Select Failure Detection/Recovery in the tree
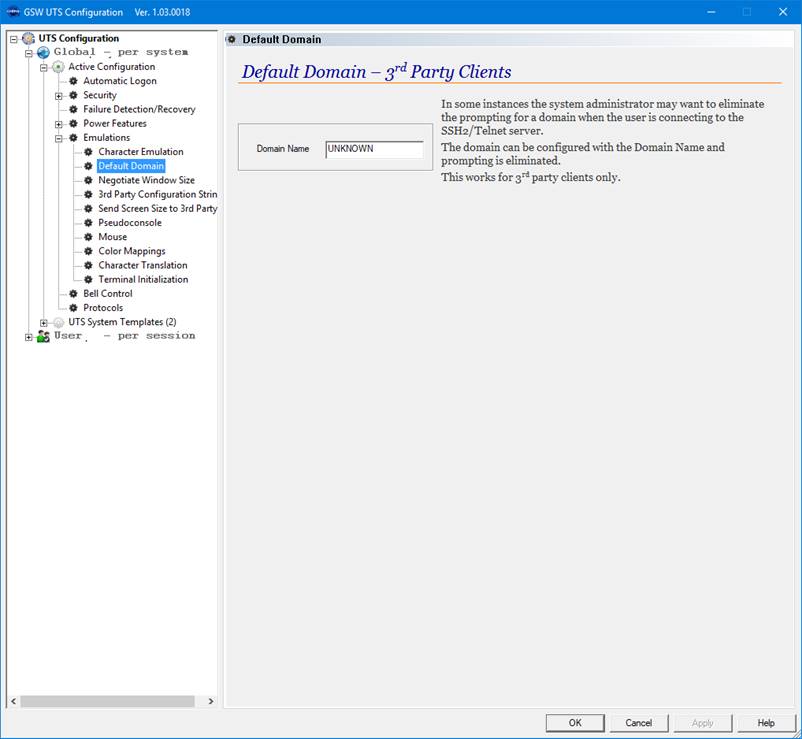The height and width of the screenshot is (739, 802). [x=139, y=109]
